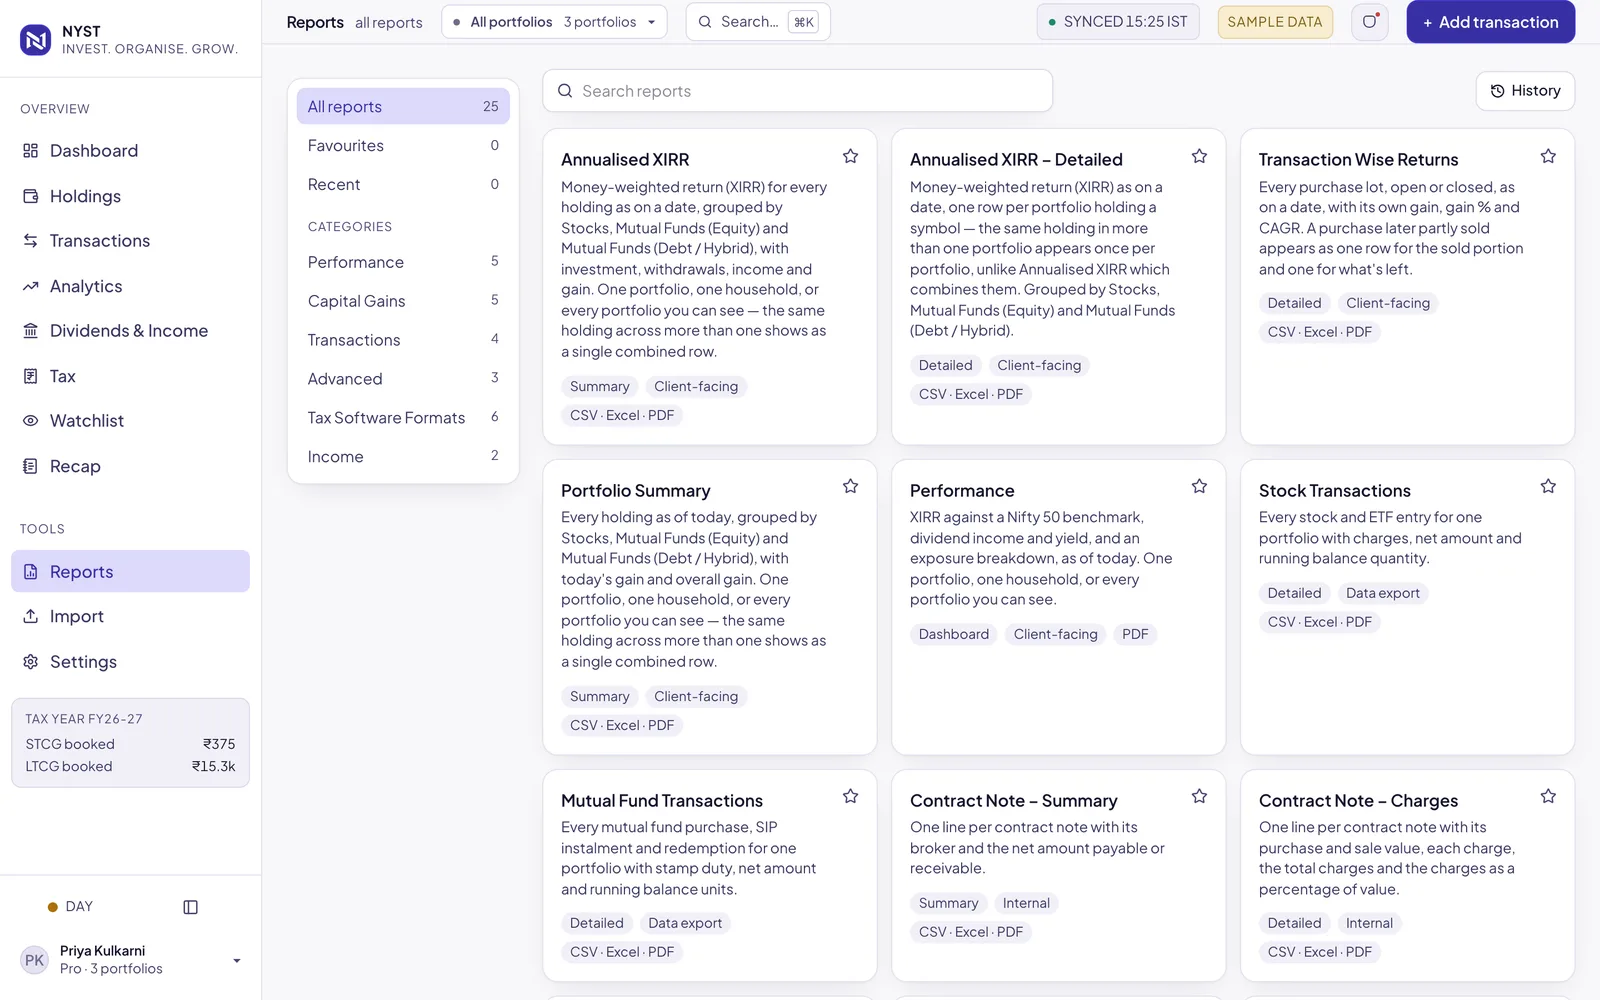Screen dimensions: 1600x1000
Task: Show Favourites reports
Action: point(403,146)
